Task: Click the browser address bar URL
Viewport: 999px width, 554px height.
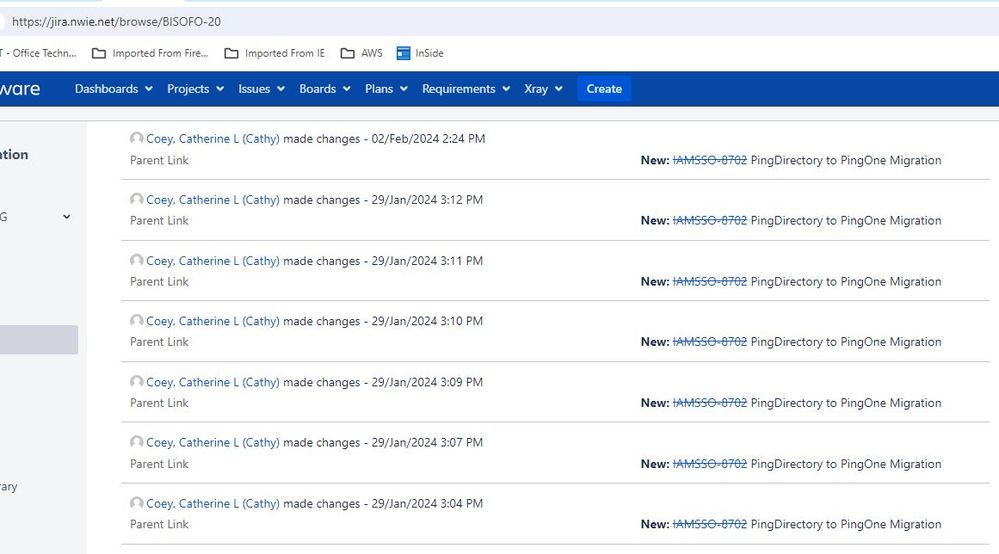Action: click(117, 22)
